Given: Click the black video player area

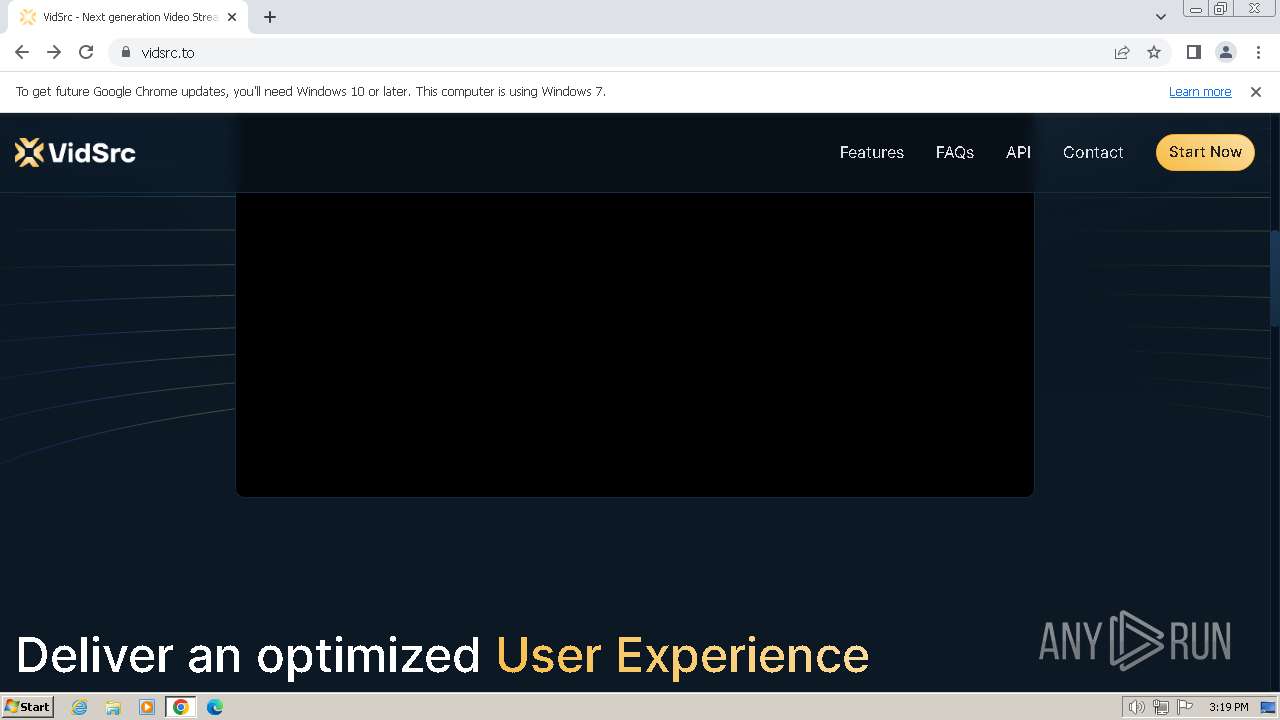Looking at the screenshot, I should click(x=635, y=344).
